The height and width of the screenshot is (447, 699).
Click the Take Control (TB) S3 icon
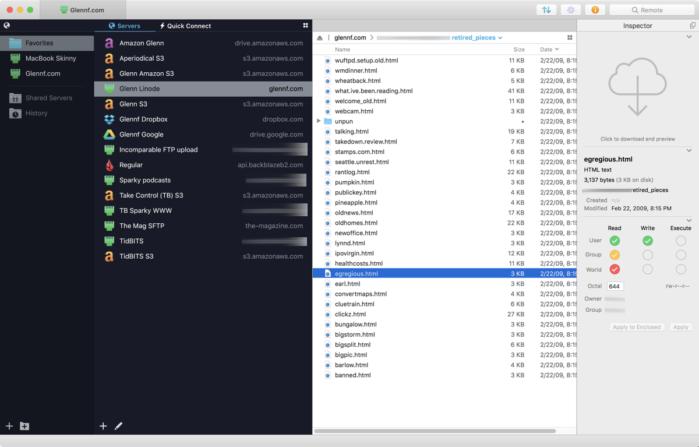tap(109, 195)
